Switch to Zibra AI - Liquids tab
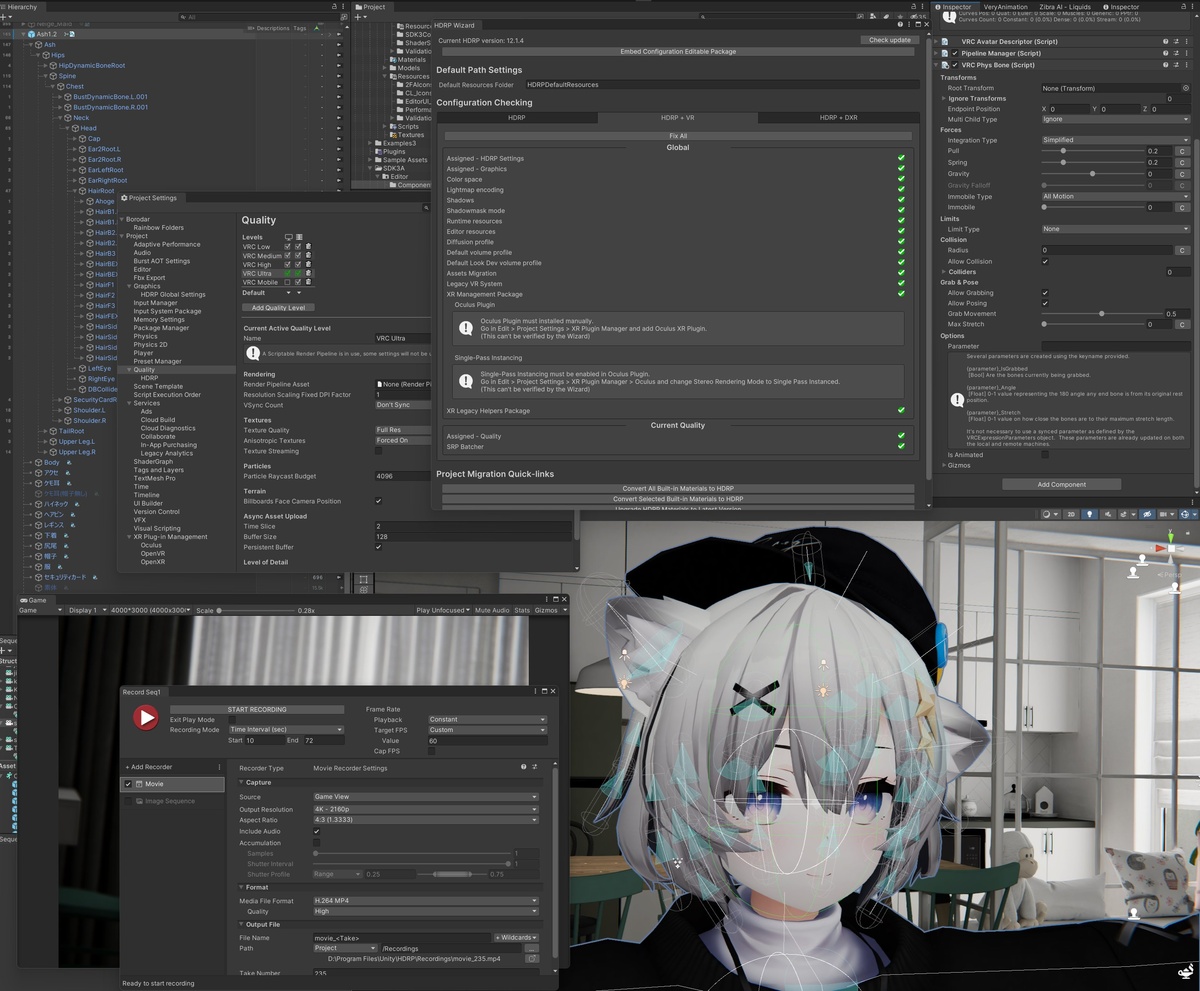1200x991 pixels. coord(1066,7)
